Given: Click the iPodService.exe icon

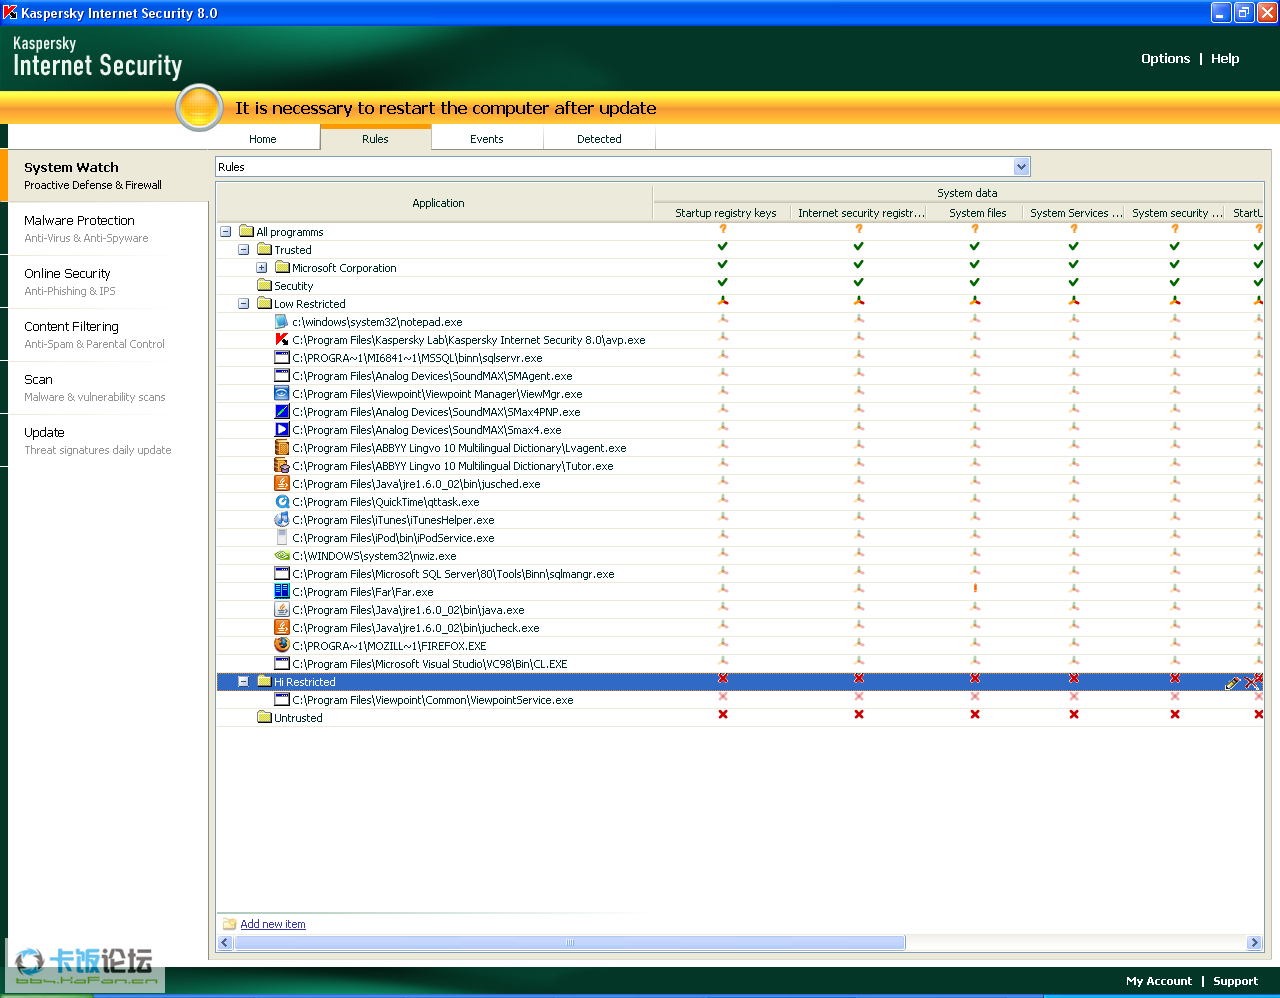Looking at the screenshot, I should [x=282, y=538].
